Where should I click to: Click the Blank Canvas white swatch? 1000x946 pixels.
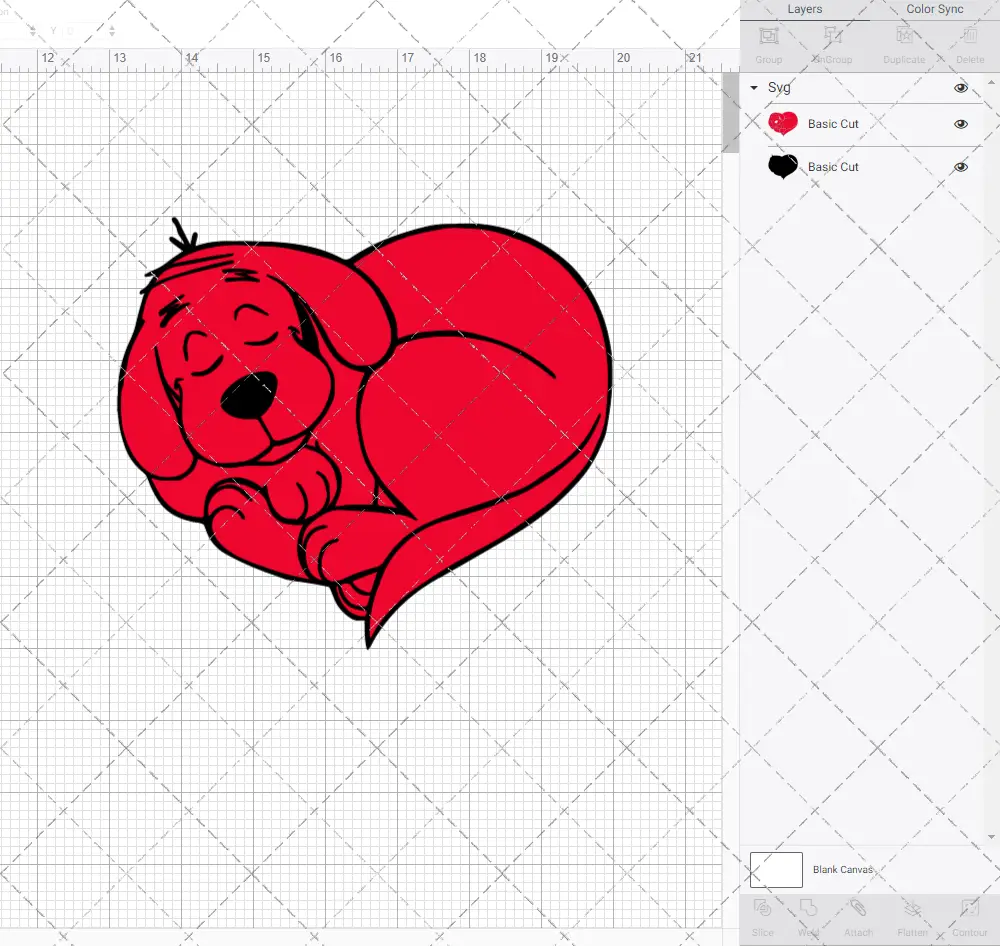point(776,869)
